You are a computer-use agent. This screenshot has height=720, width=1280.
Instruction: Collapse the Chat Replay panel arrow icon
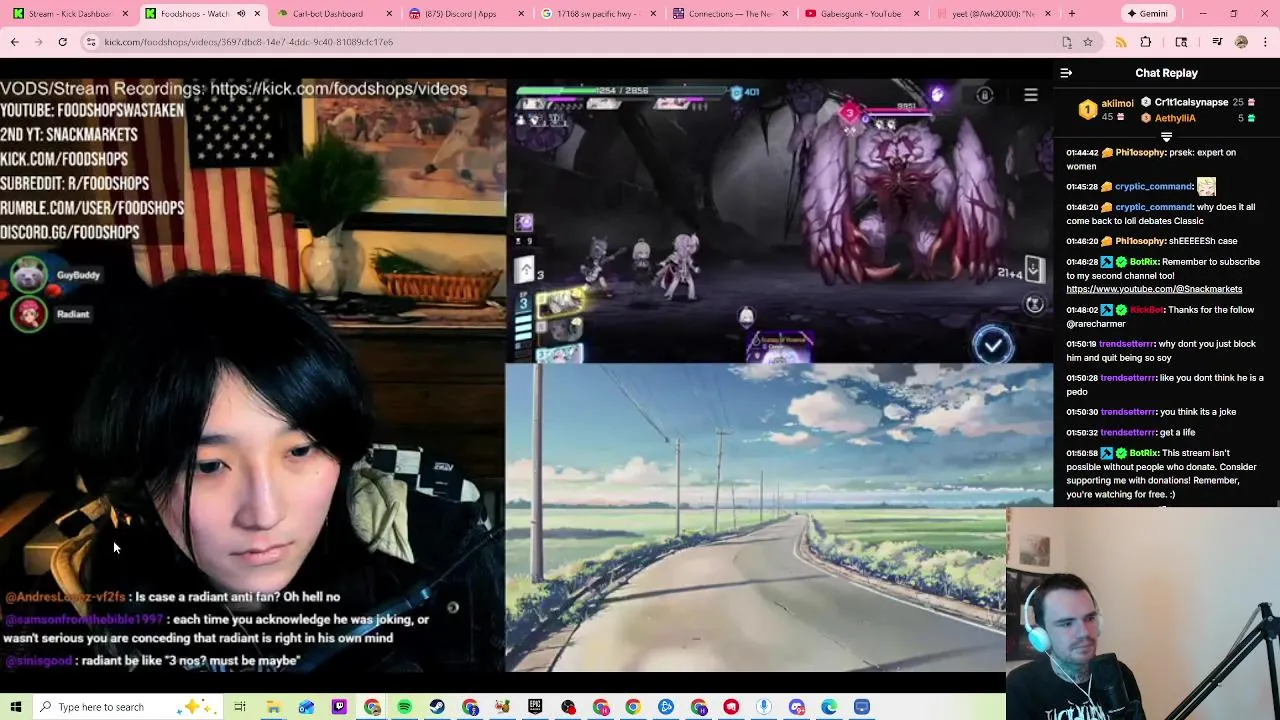(1066, 73)
